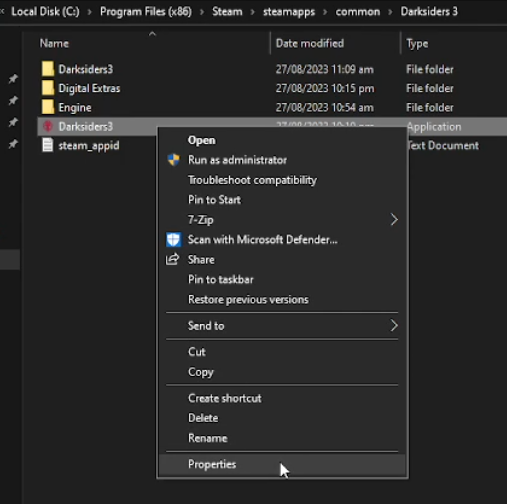Select Run as administrator
The image size is (507, 504).
[x=237, y=160]
